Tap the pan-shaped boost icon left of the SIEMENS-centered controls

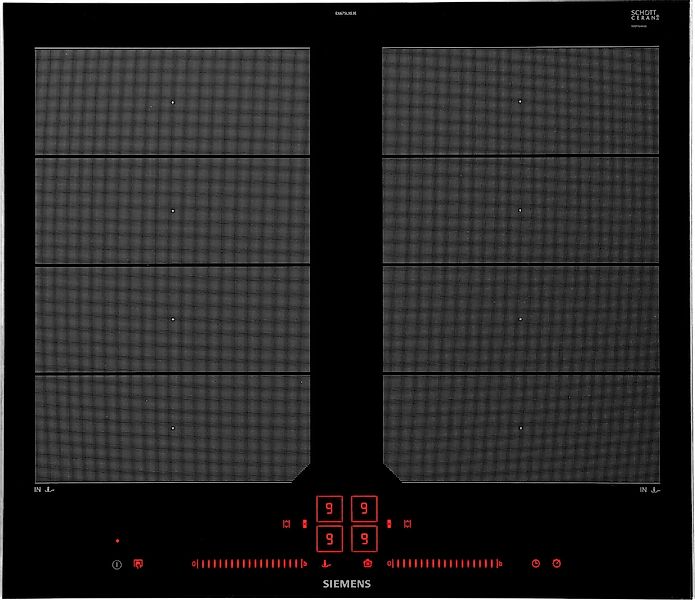pos(326,563)
